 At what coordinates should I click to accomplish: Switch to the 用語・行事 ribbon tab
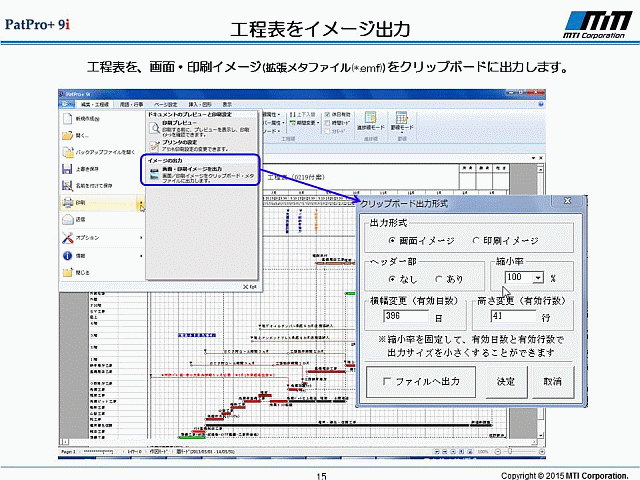click(131, 104)
